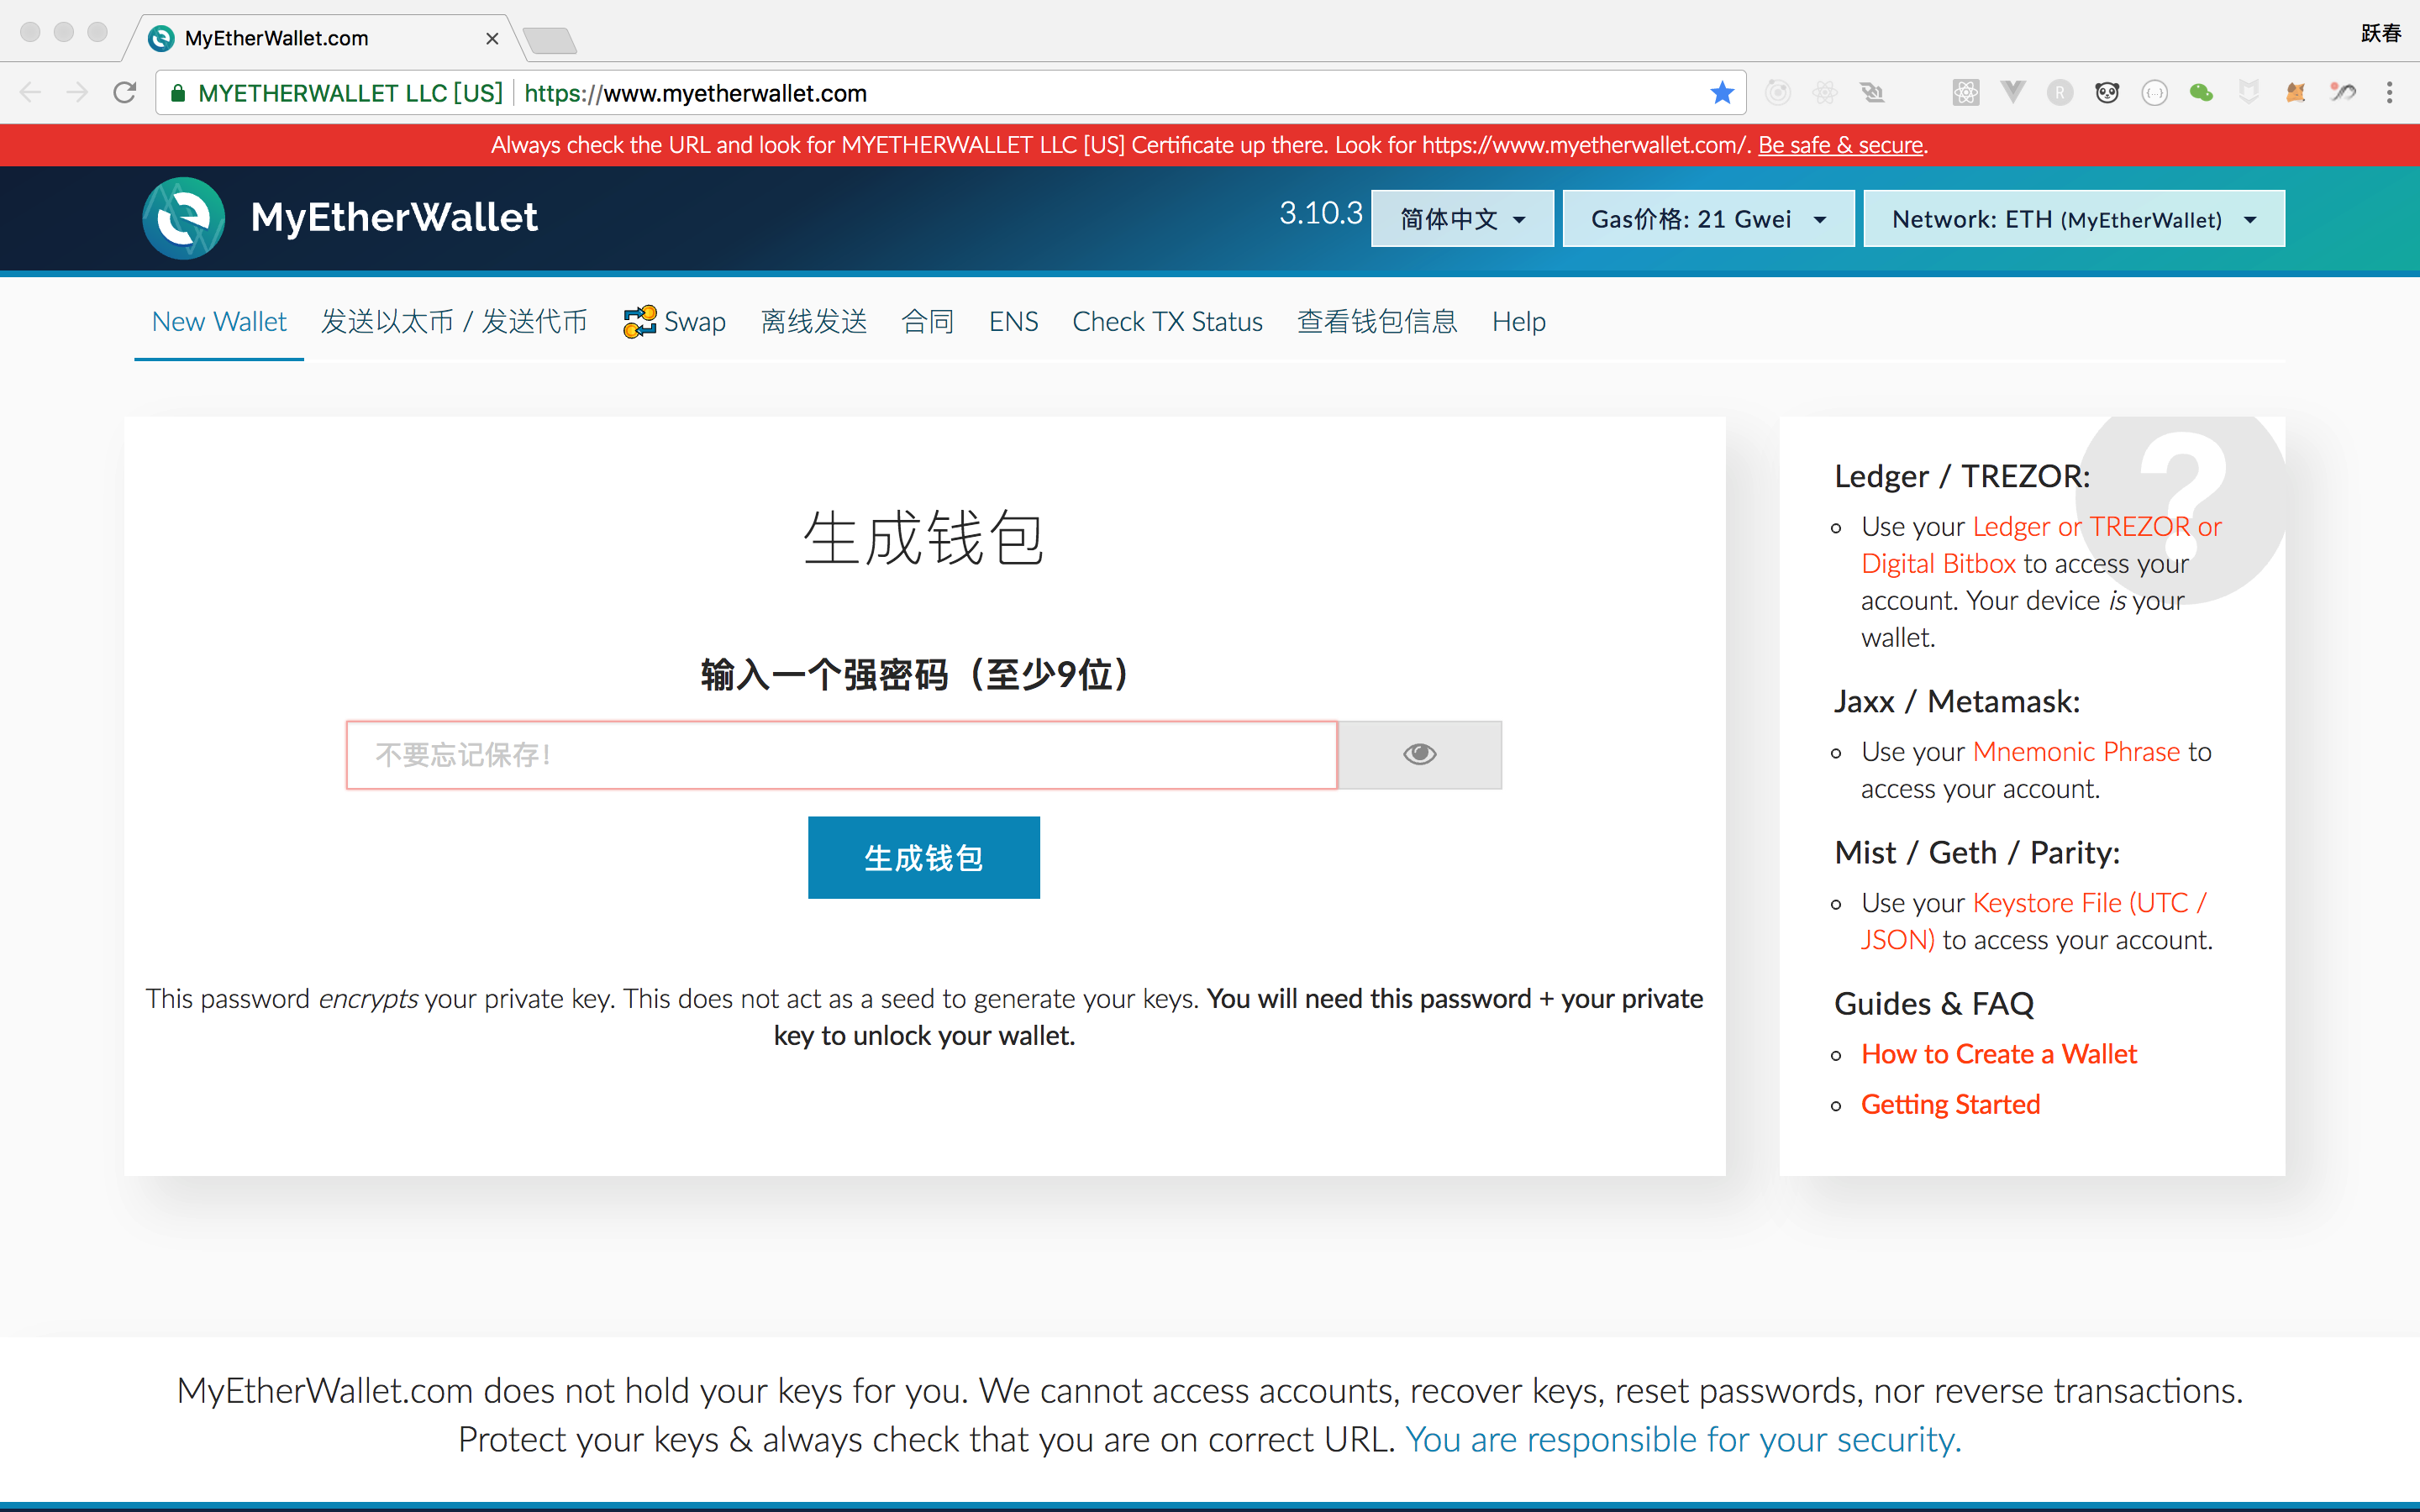Screen dimensions: 2420x1512
Task: Click the Be safe & secure link
Action: (1840, 145)
